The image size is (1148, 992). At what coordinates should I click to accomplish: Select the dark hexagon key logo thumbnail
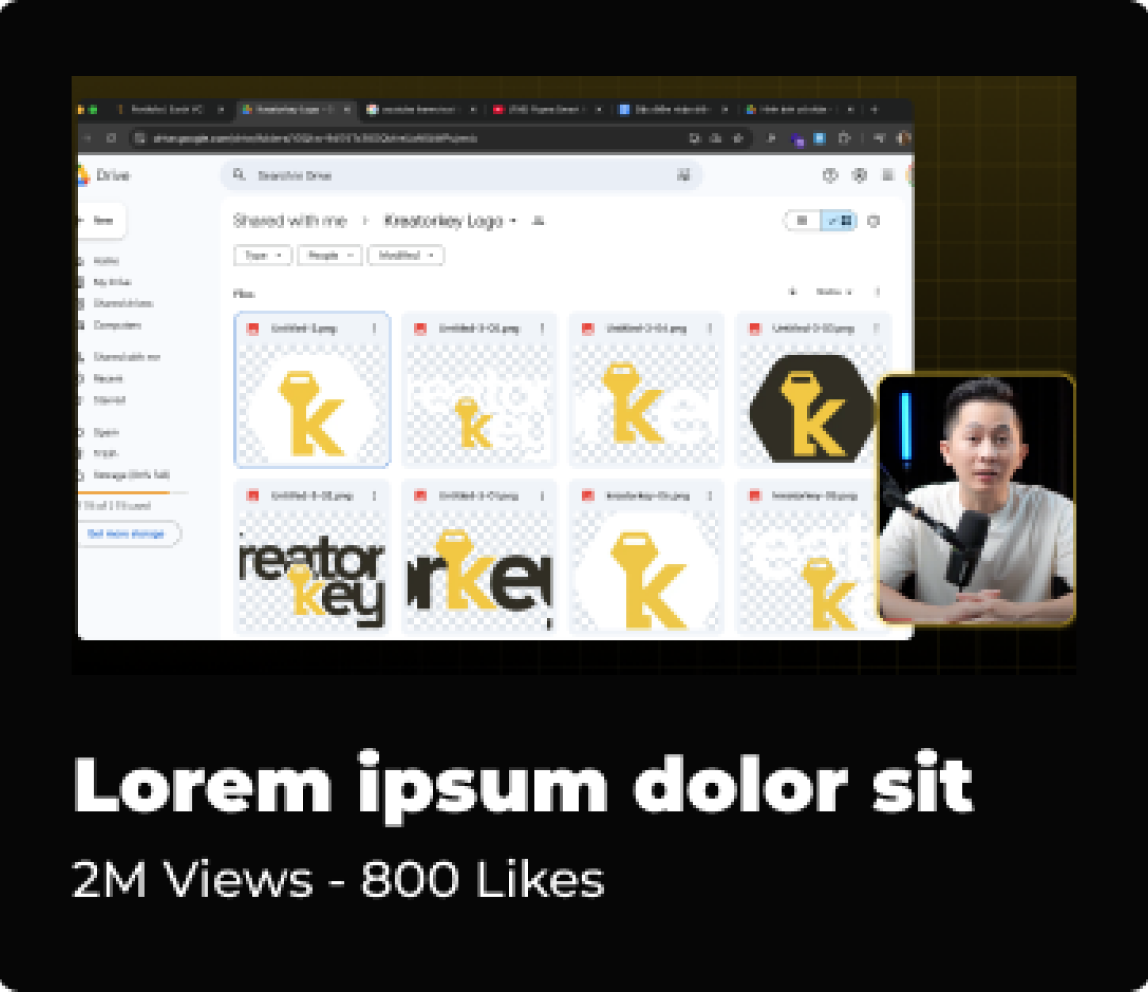[812, 405]
